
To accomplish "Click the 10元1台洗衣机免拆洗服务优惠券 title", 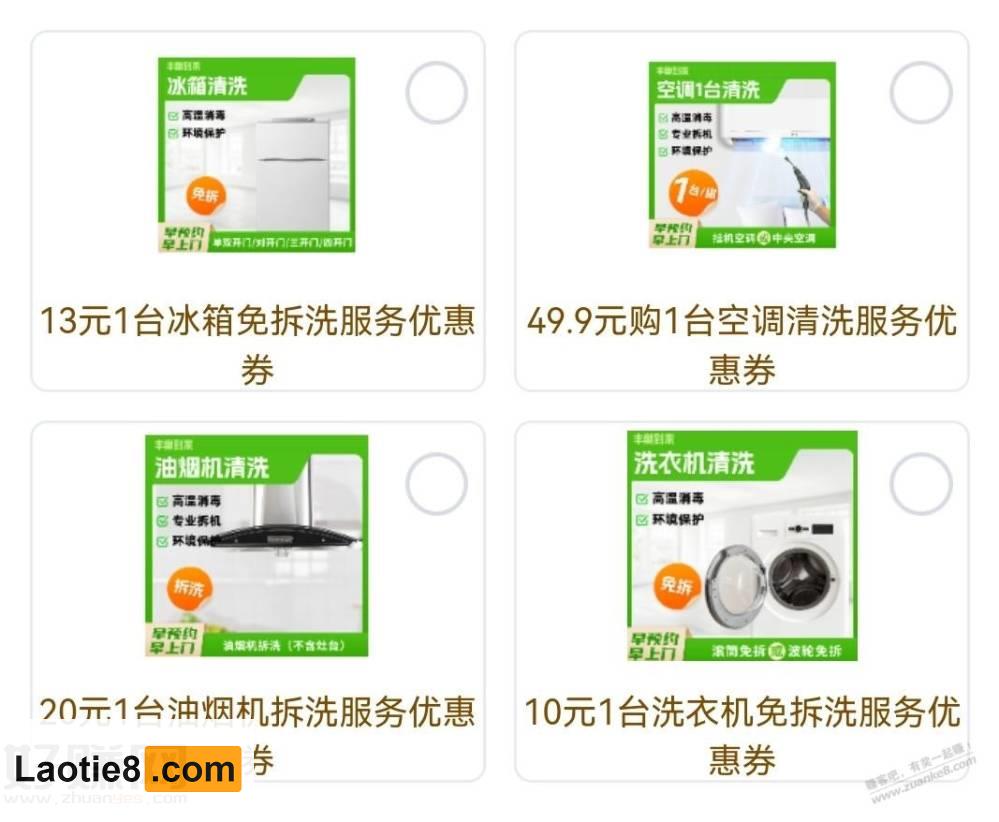I will tap(742, 735).
